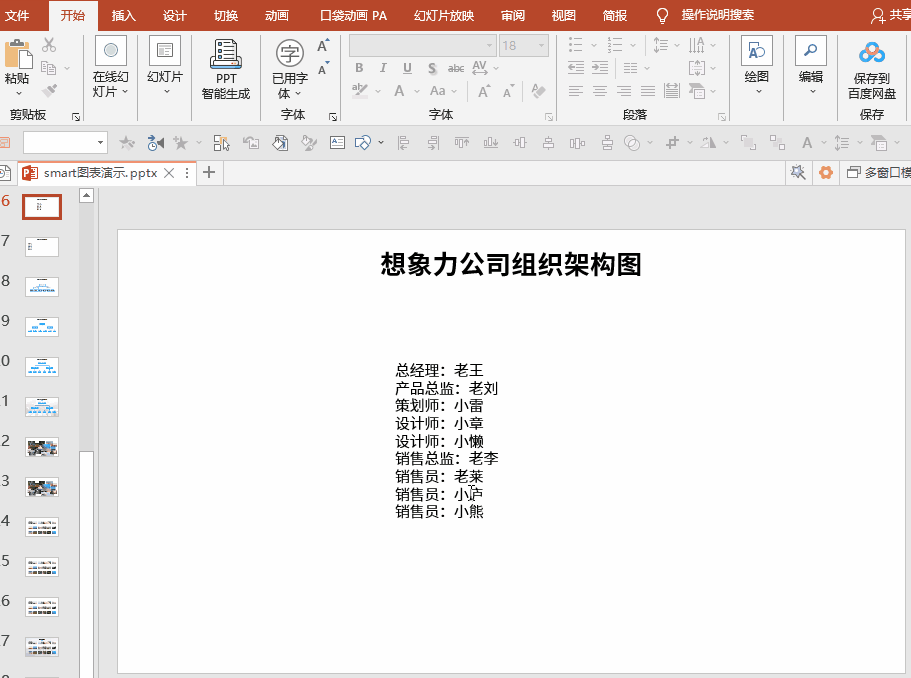911x678 pixels.
Task: Toggle underline formatting
Action: 407,68
